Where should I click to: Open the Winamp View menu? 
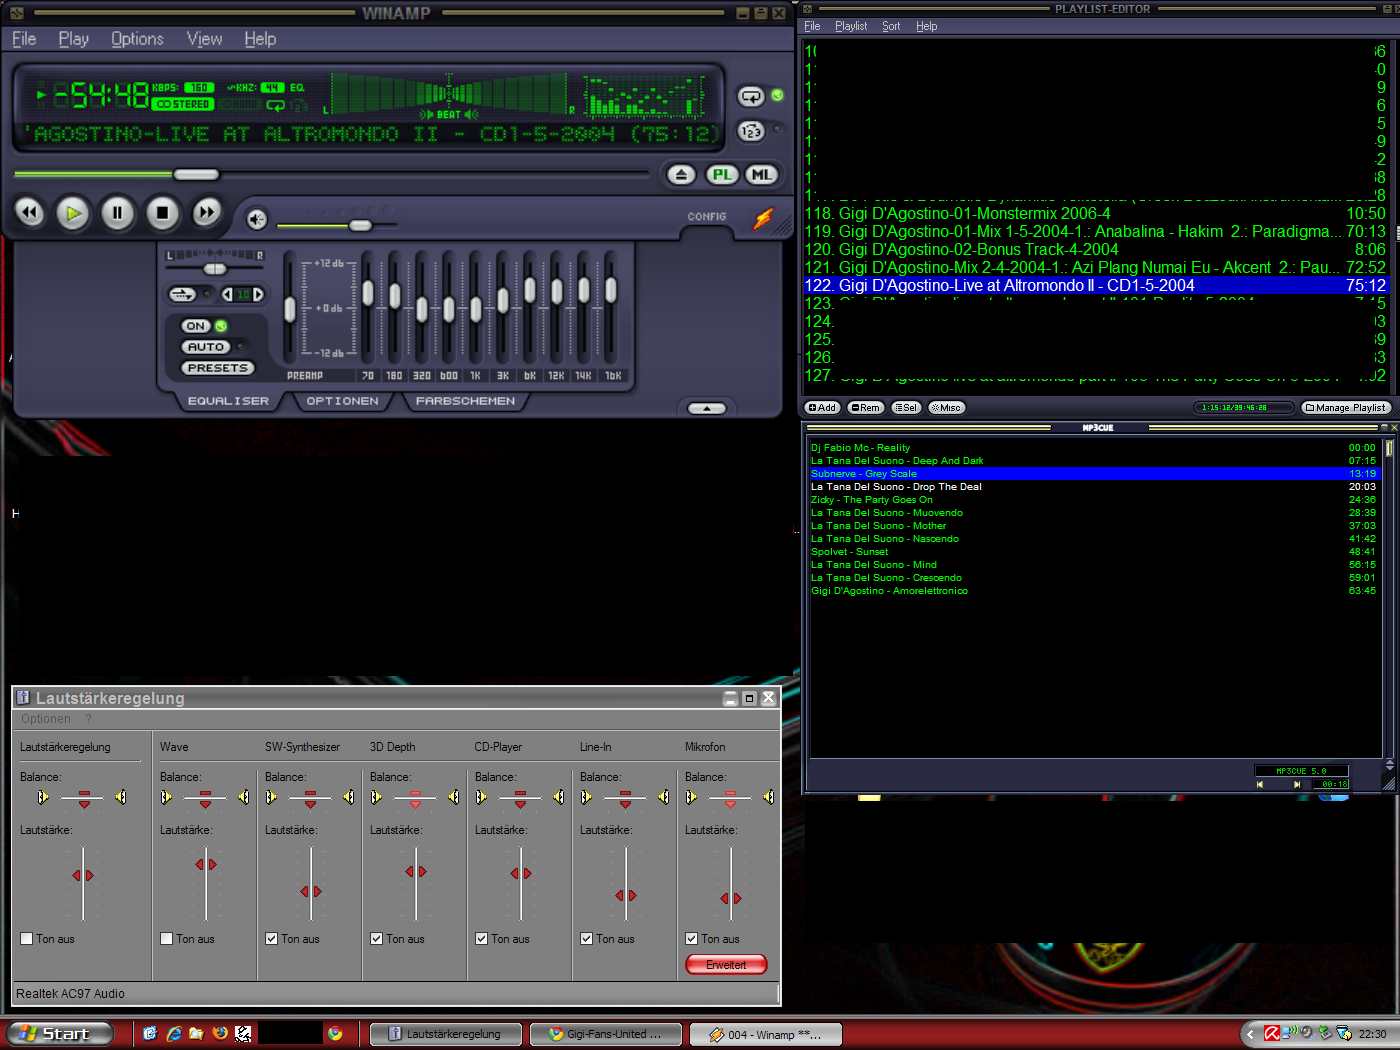(x=204, y=39)
